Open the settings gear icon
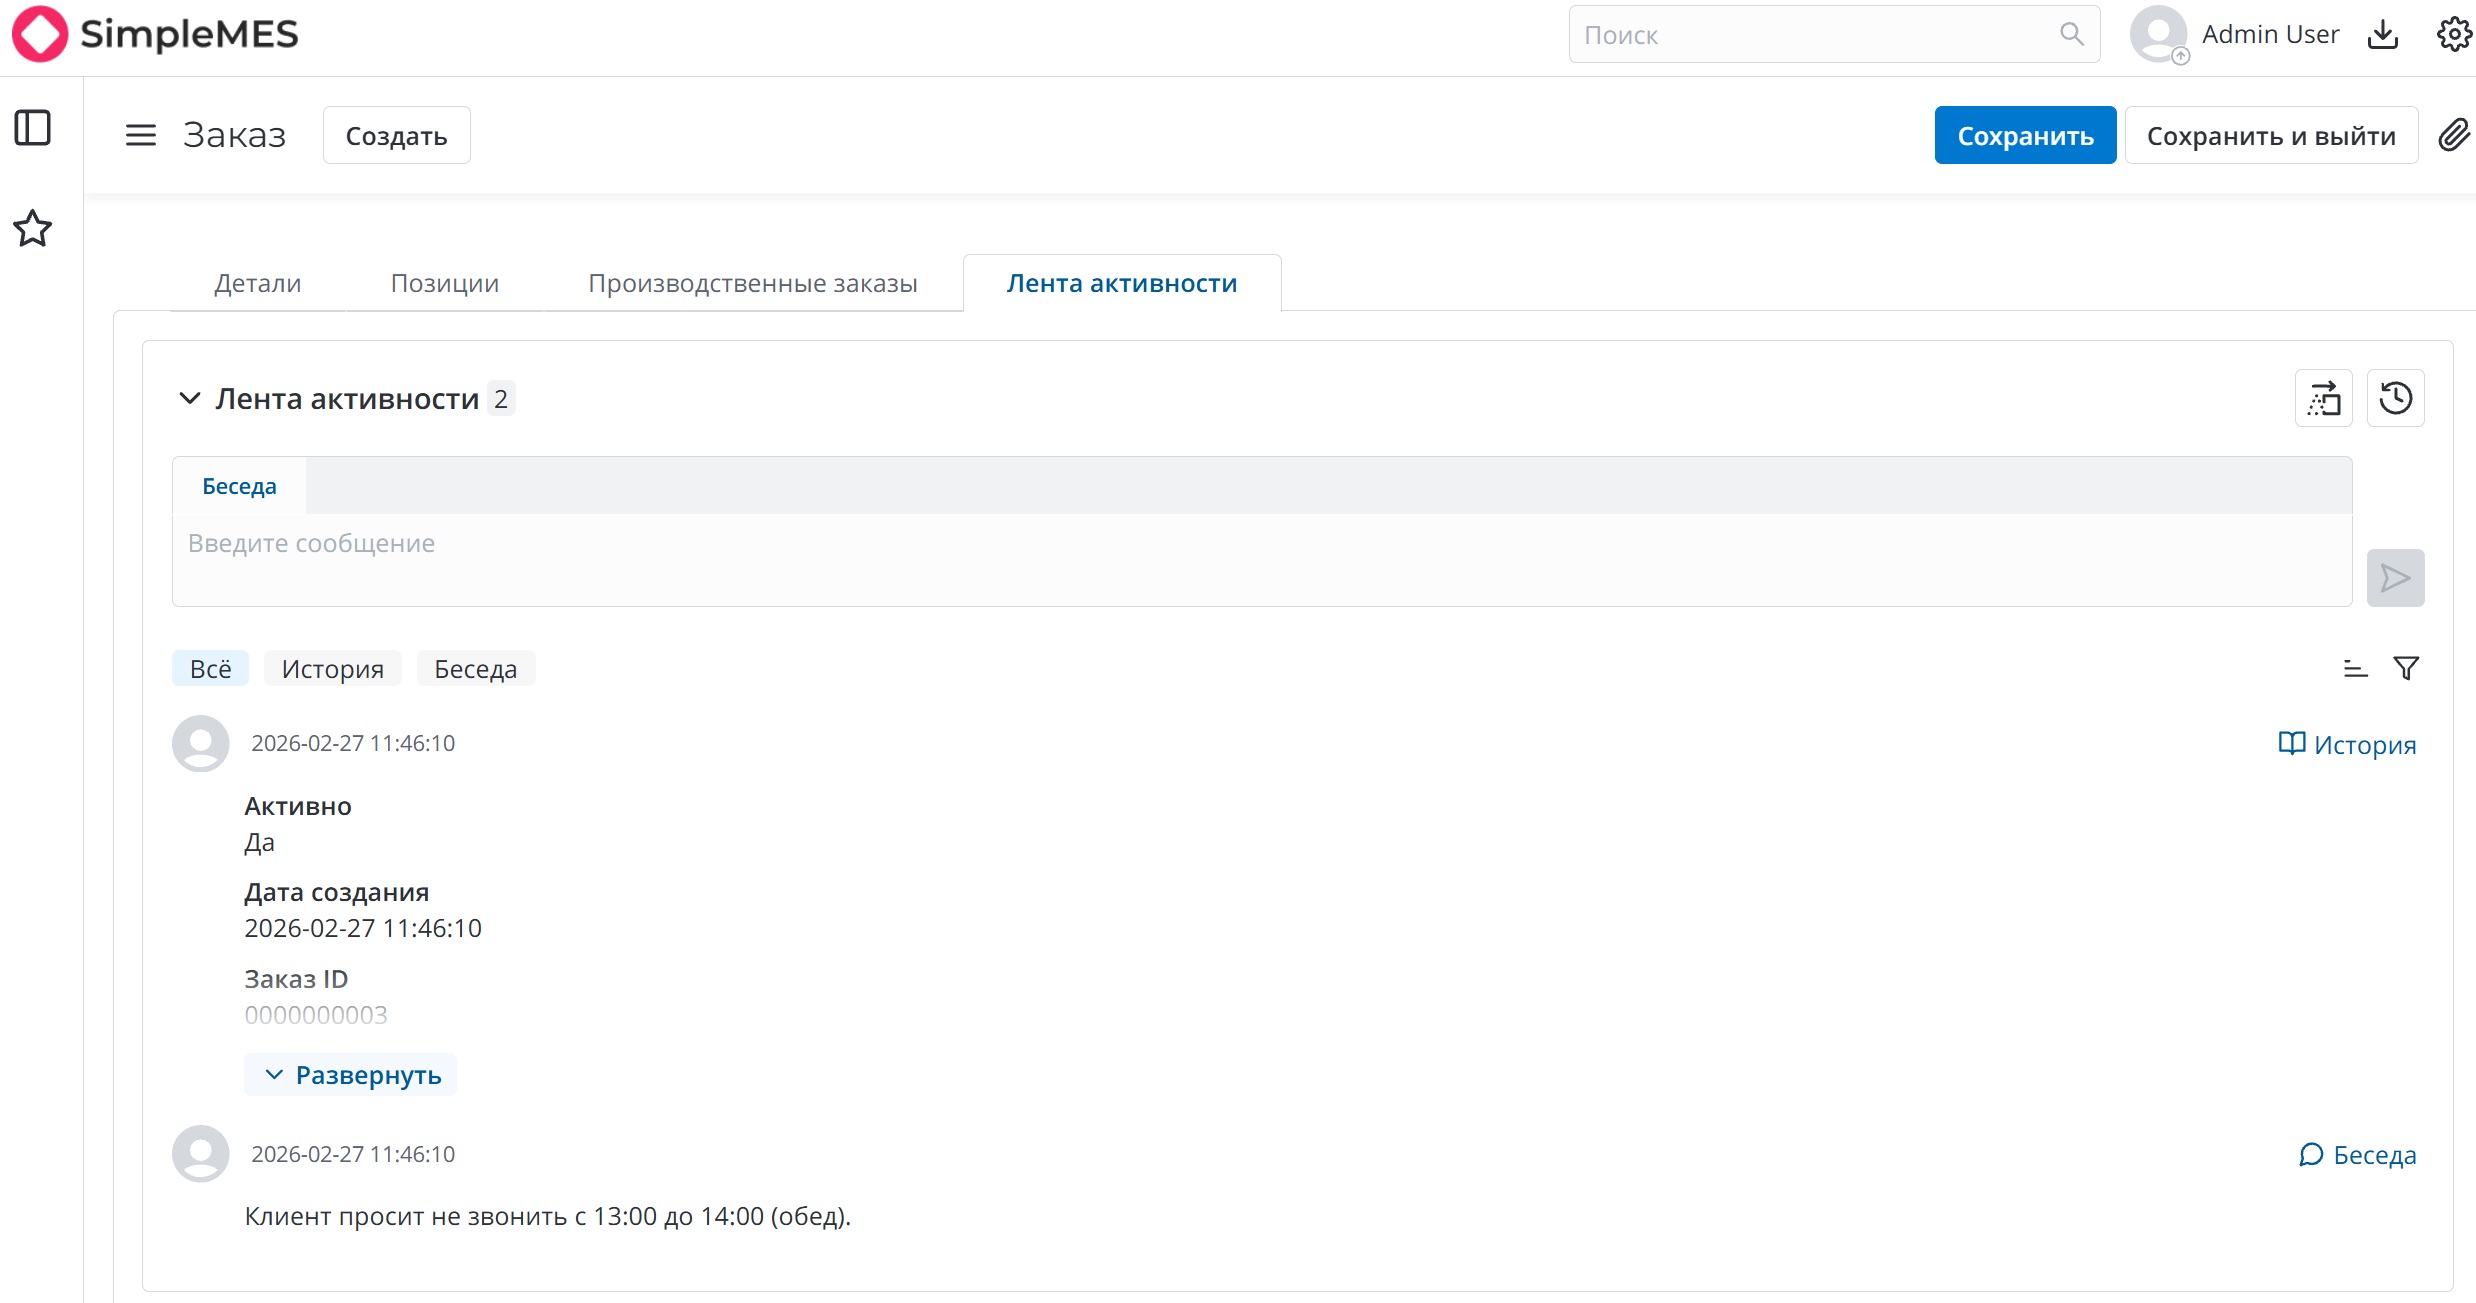 (x=2453, y=35)
